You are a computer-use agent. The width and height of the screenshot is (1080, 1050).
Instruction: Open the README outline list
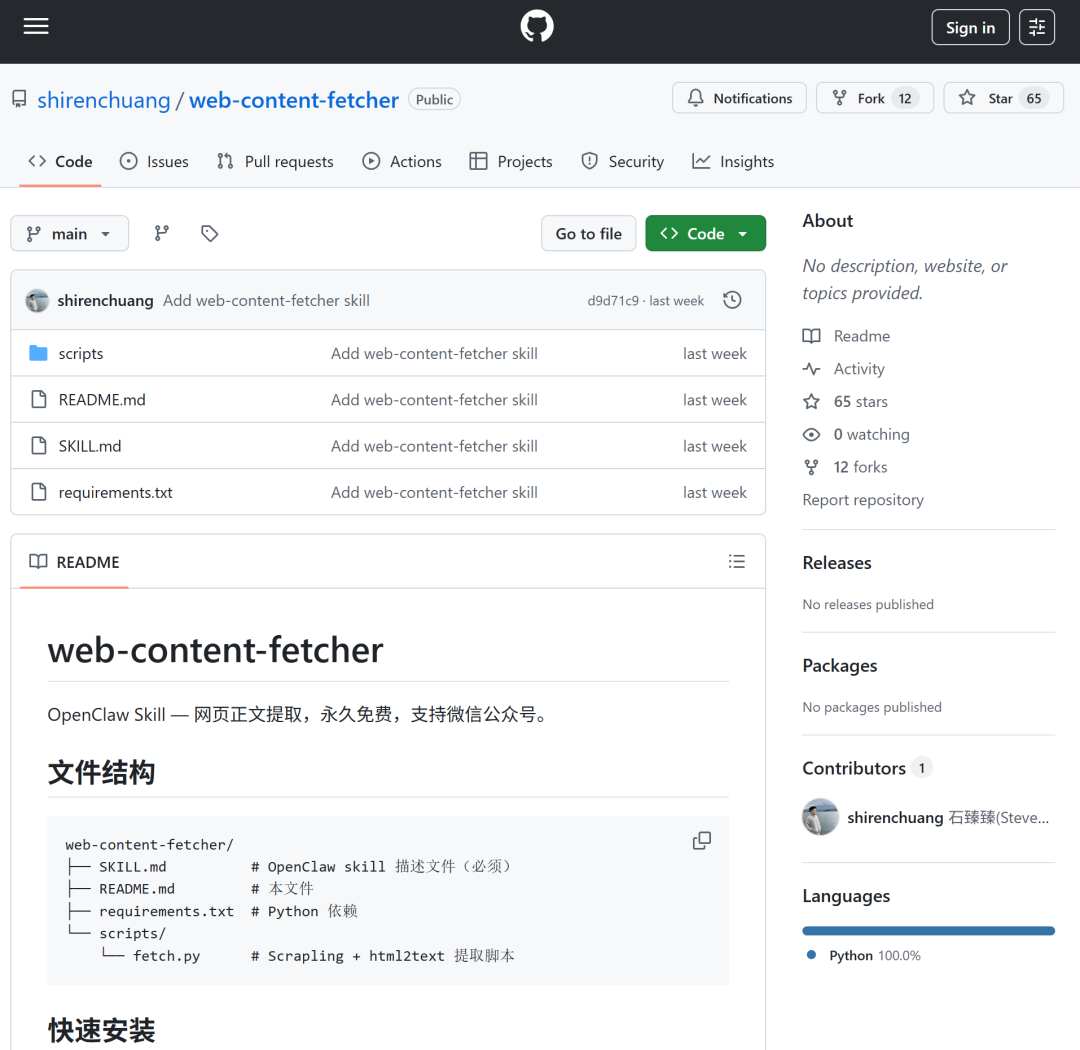pos(737,561)
